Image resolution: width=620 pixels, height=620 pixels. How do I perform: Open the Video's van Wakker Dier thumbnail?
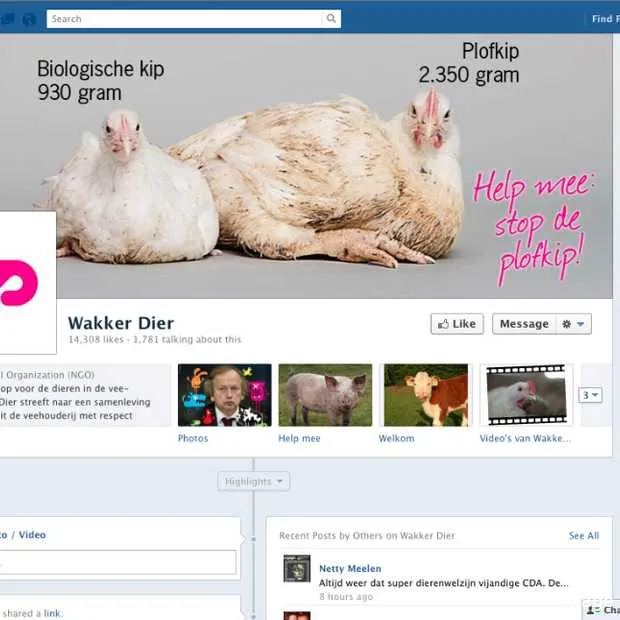526,395
